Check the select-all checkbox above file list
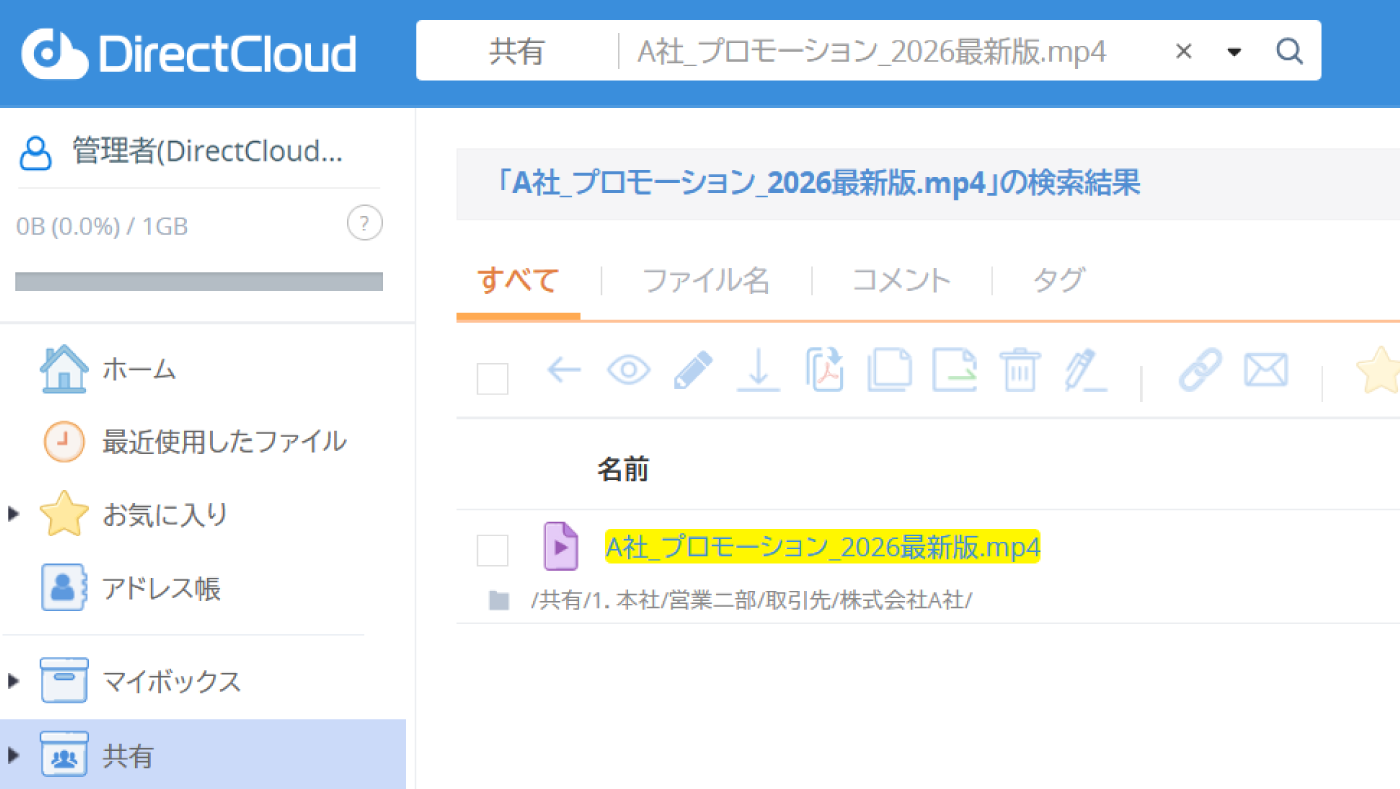Image resolution: width=1400 pixels, height=789 pixels. [492, 379]
